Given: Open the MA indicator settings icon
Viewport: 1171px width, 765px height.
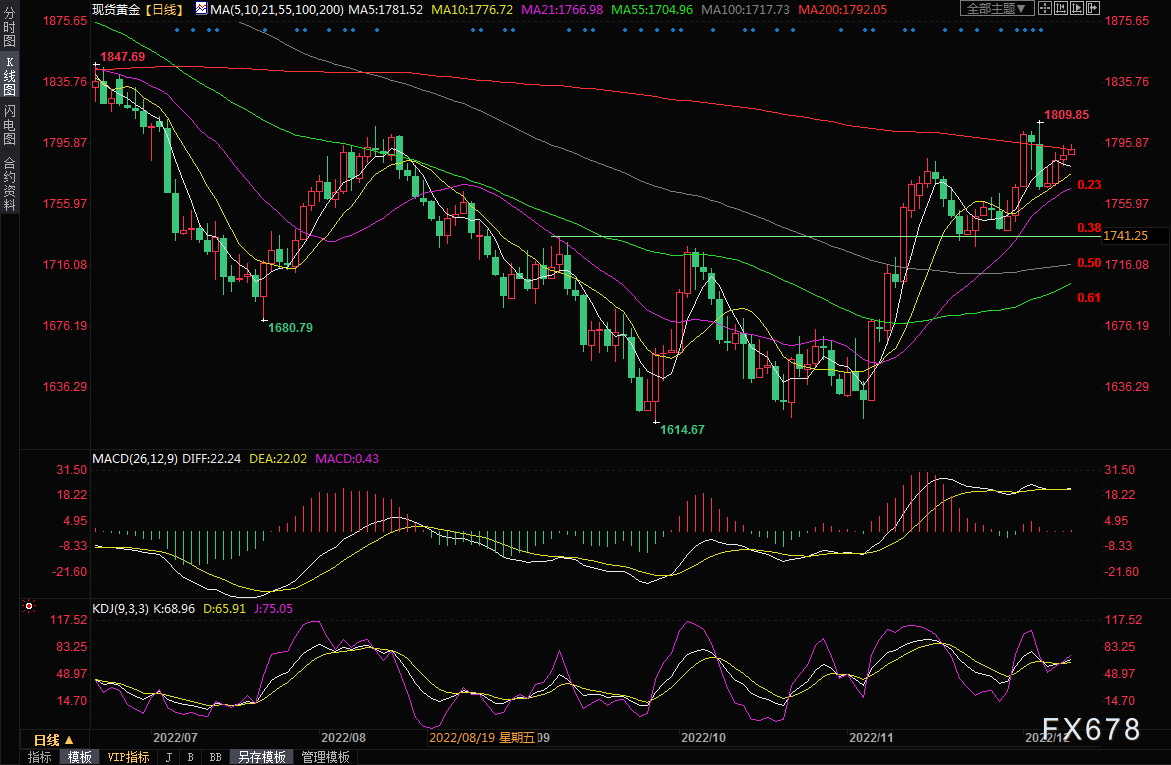Looking at the screenshot, I should pos(201,9).
